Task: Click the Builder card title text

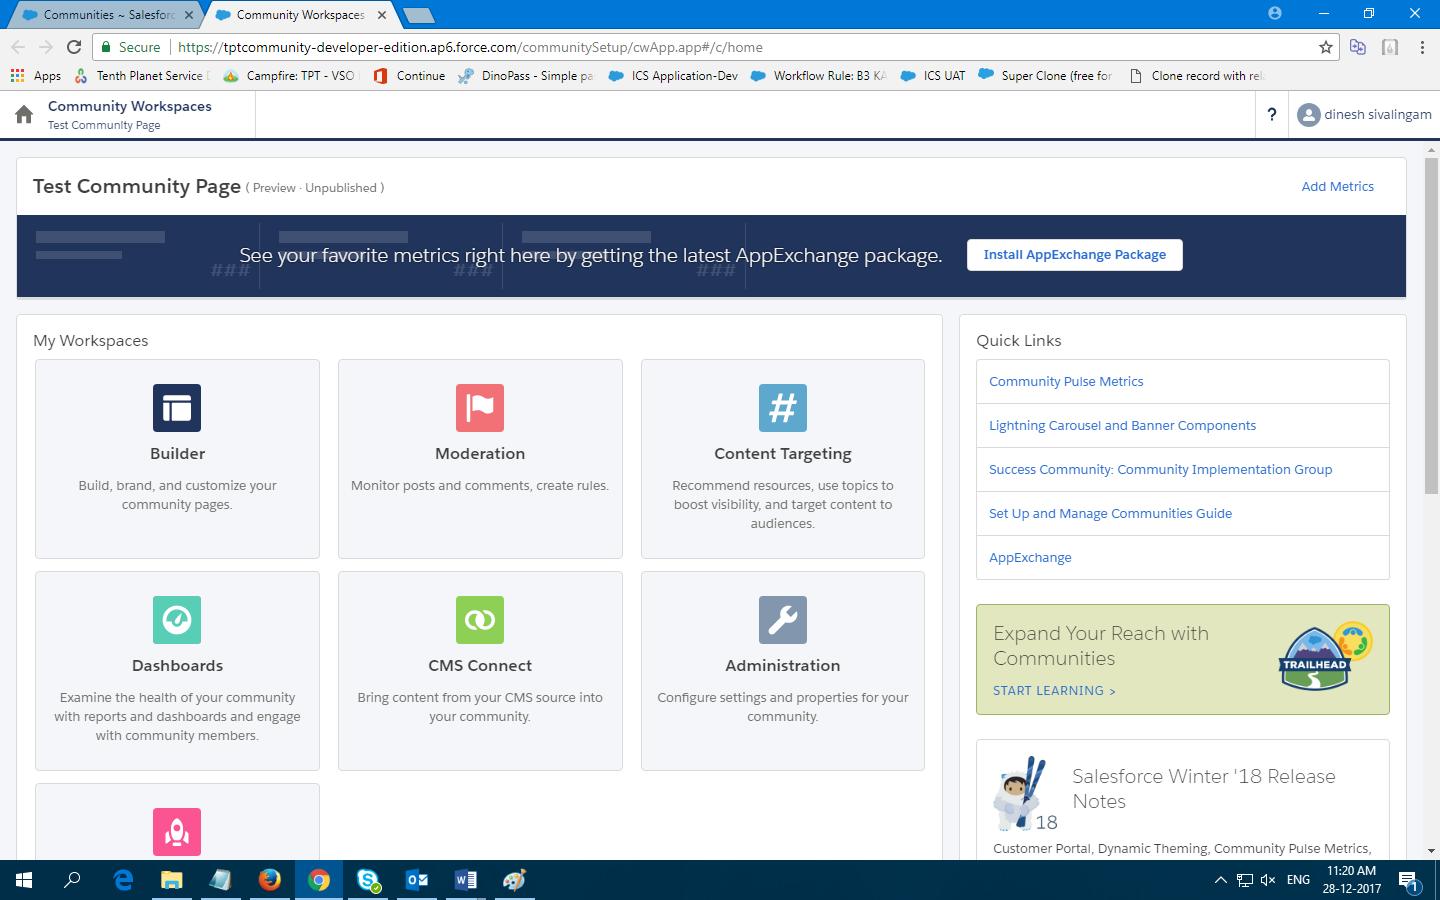Action: pyautogui.click(x=177, y=453)
